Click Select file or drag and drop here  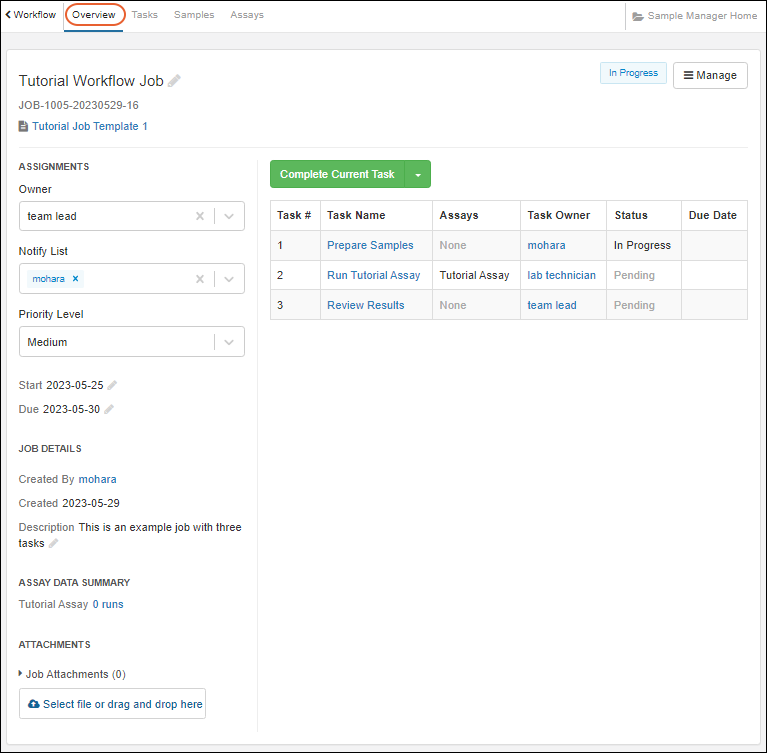click(113, 704)
